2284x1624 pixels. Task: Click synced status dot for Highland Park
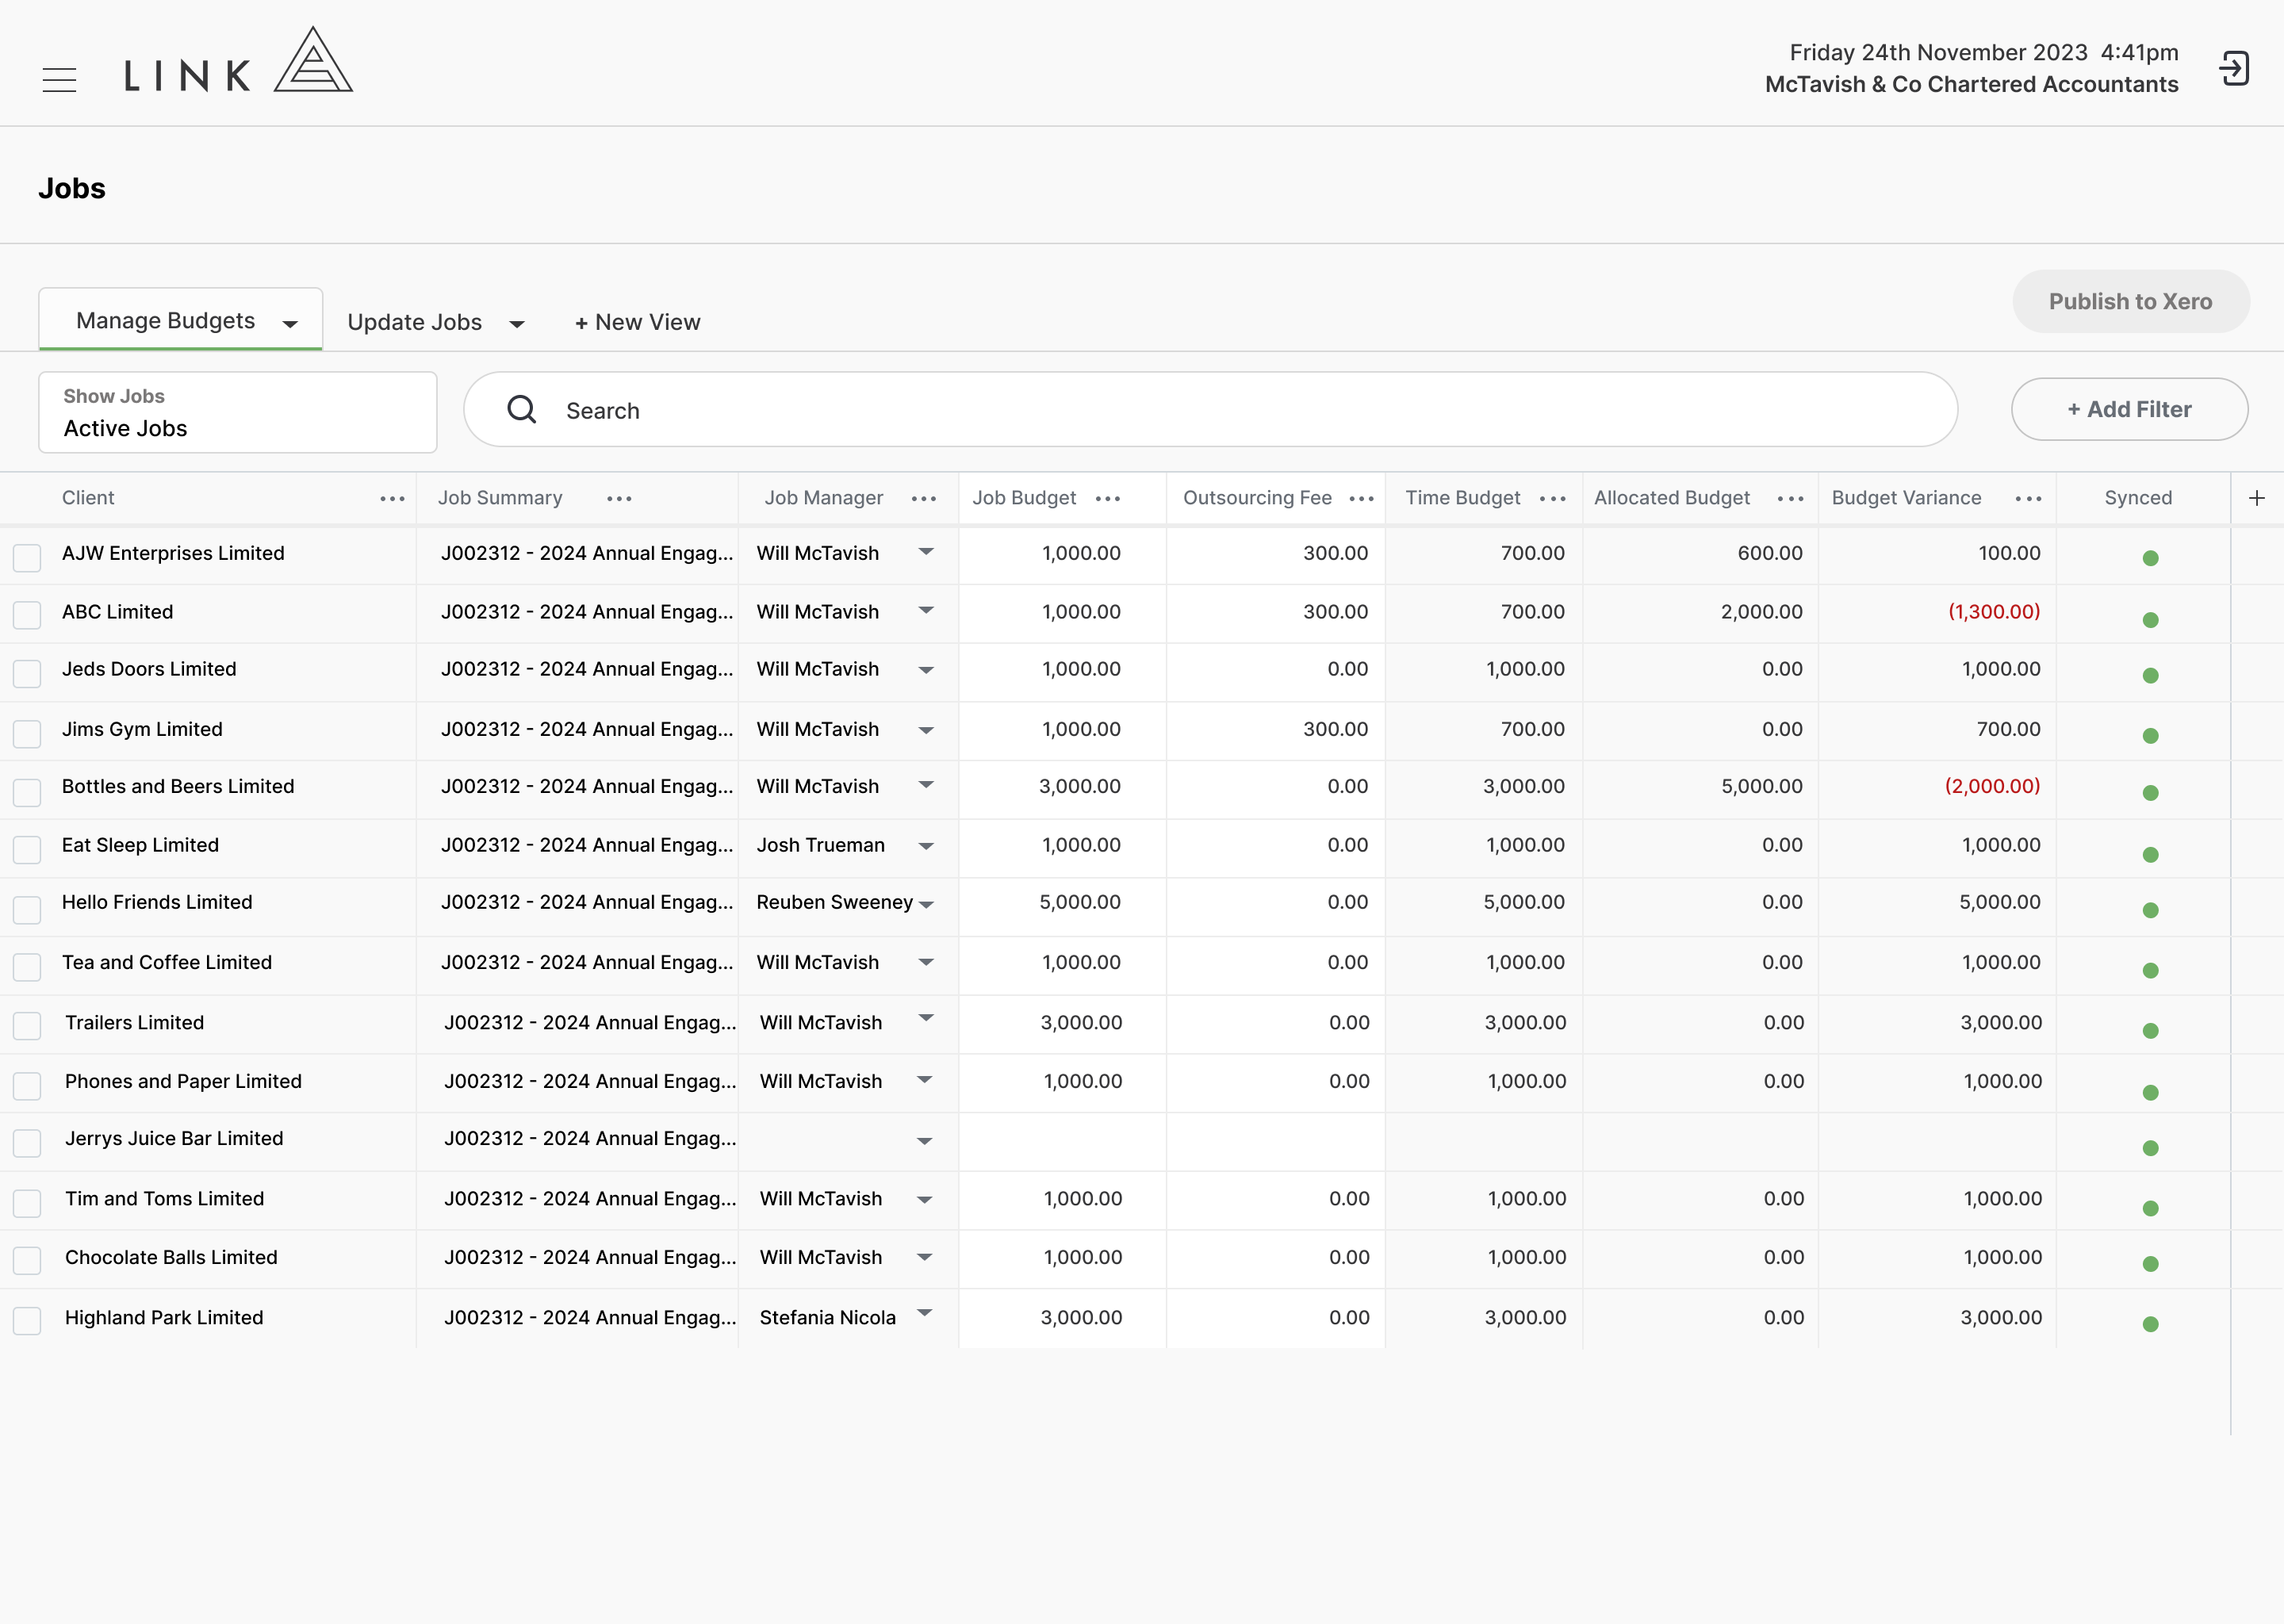[x=2151, y=1324]
